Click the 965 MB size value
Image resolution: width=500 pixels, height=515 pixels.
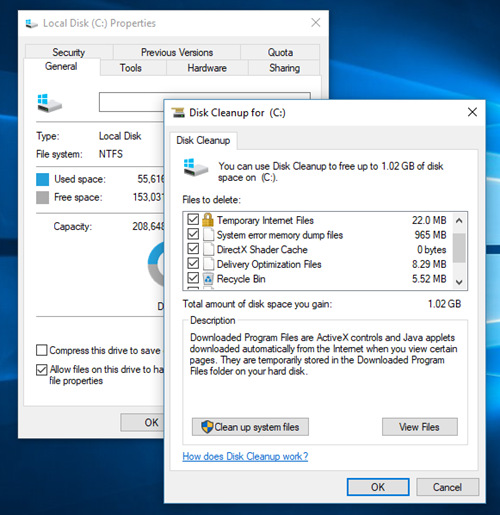tap(430, 235)
